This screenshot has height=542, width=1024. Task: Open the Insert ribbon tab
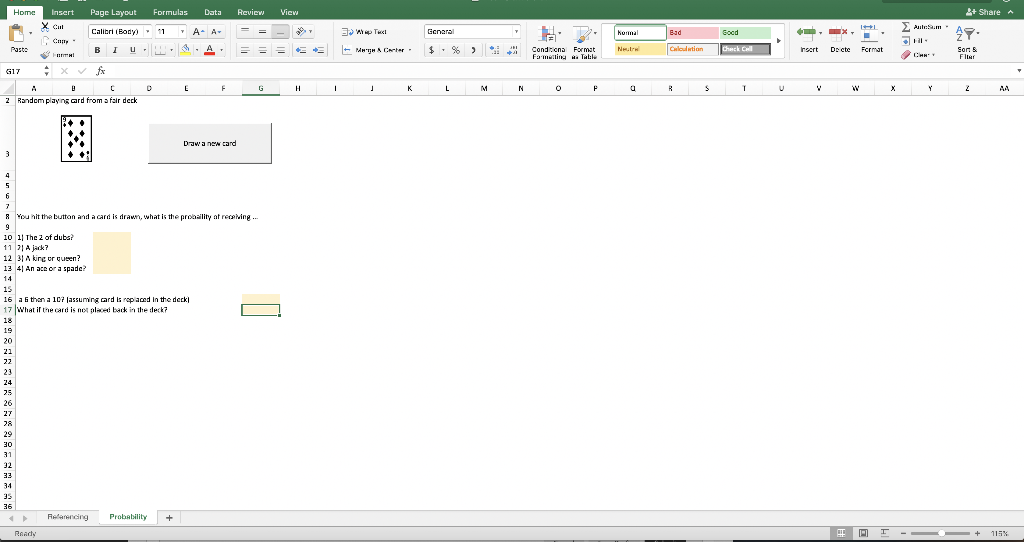pos(63,12)
